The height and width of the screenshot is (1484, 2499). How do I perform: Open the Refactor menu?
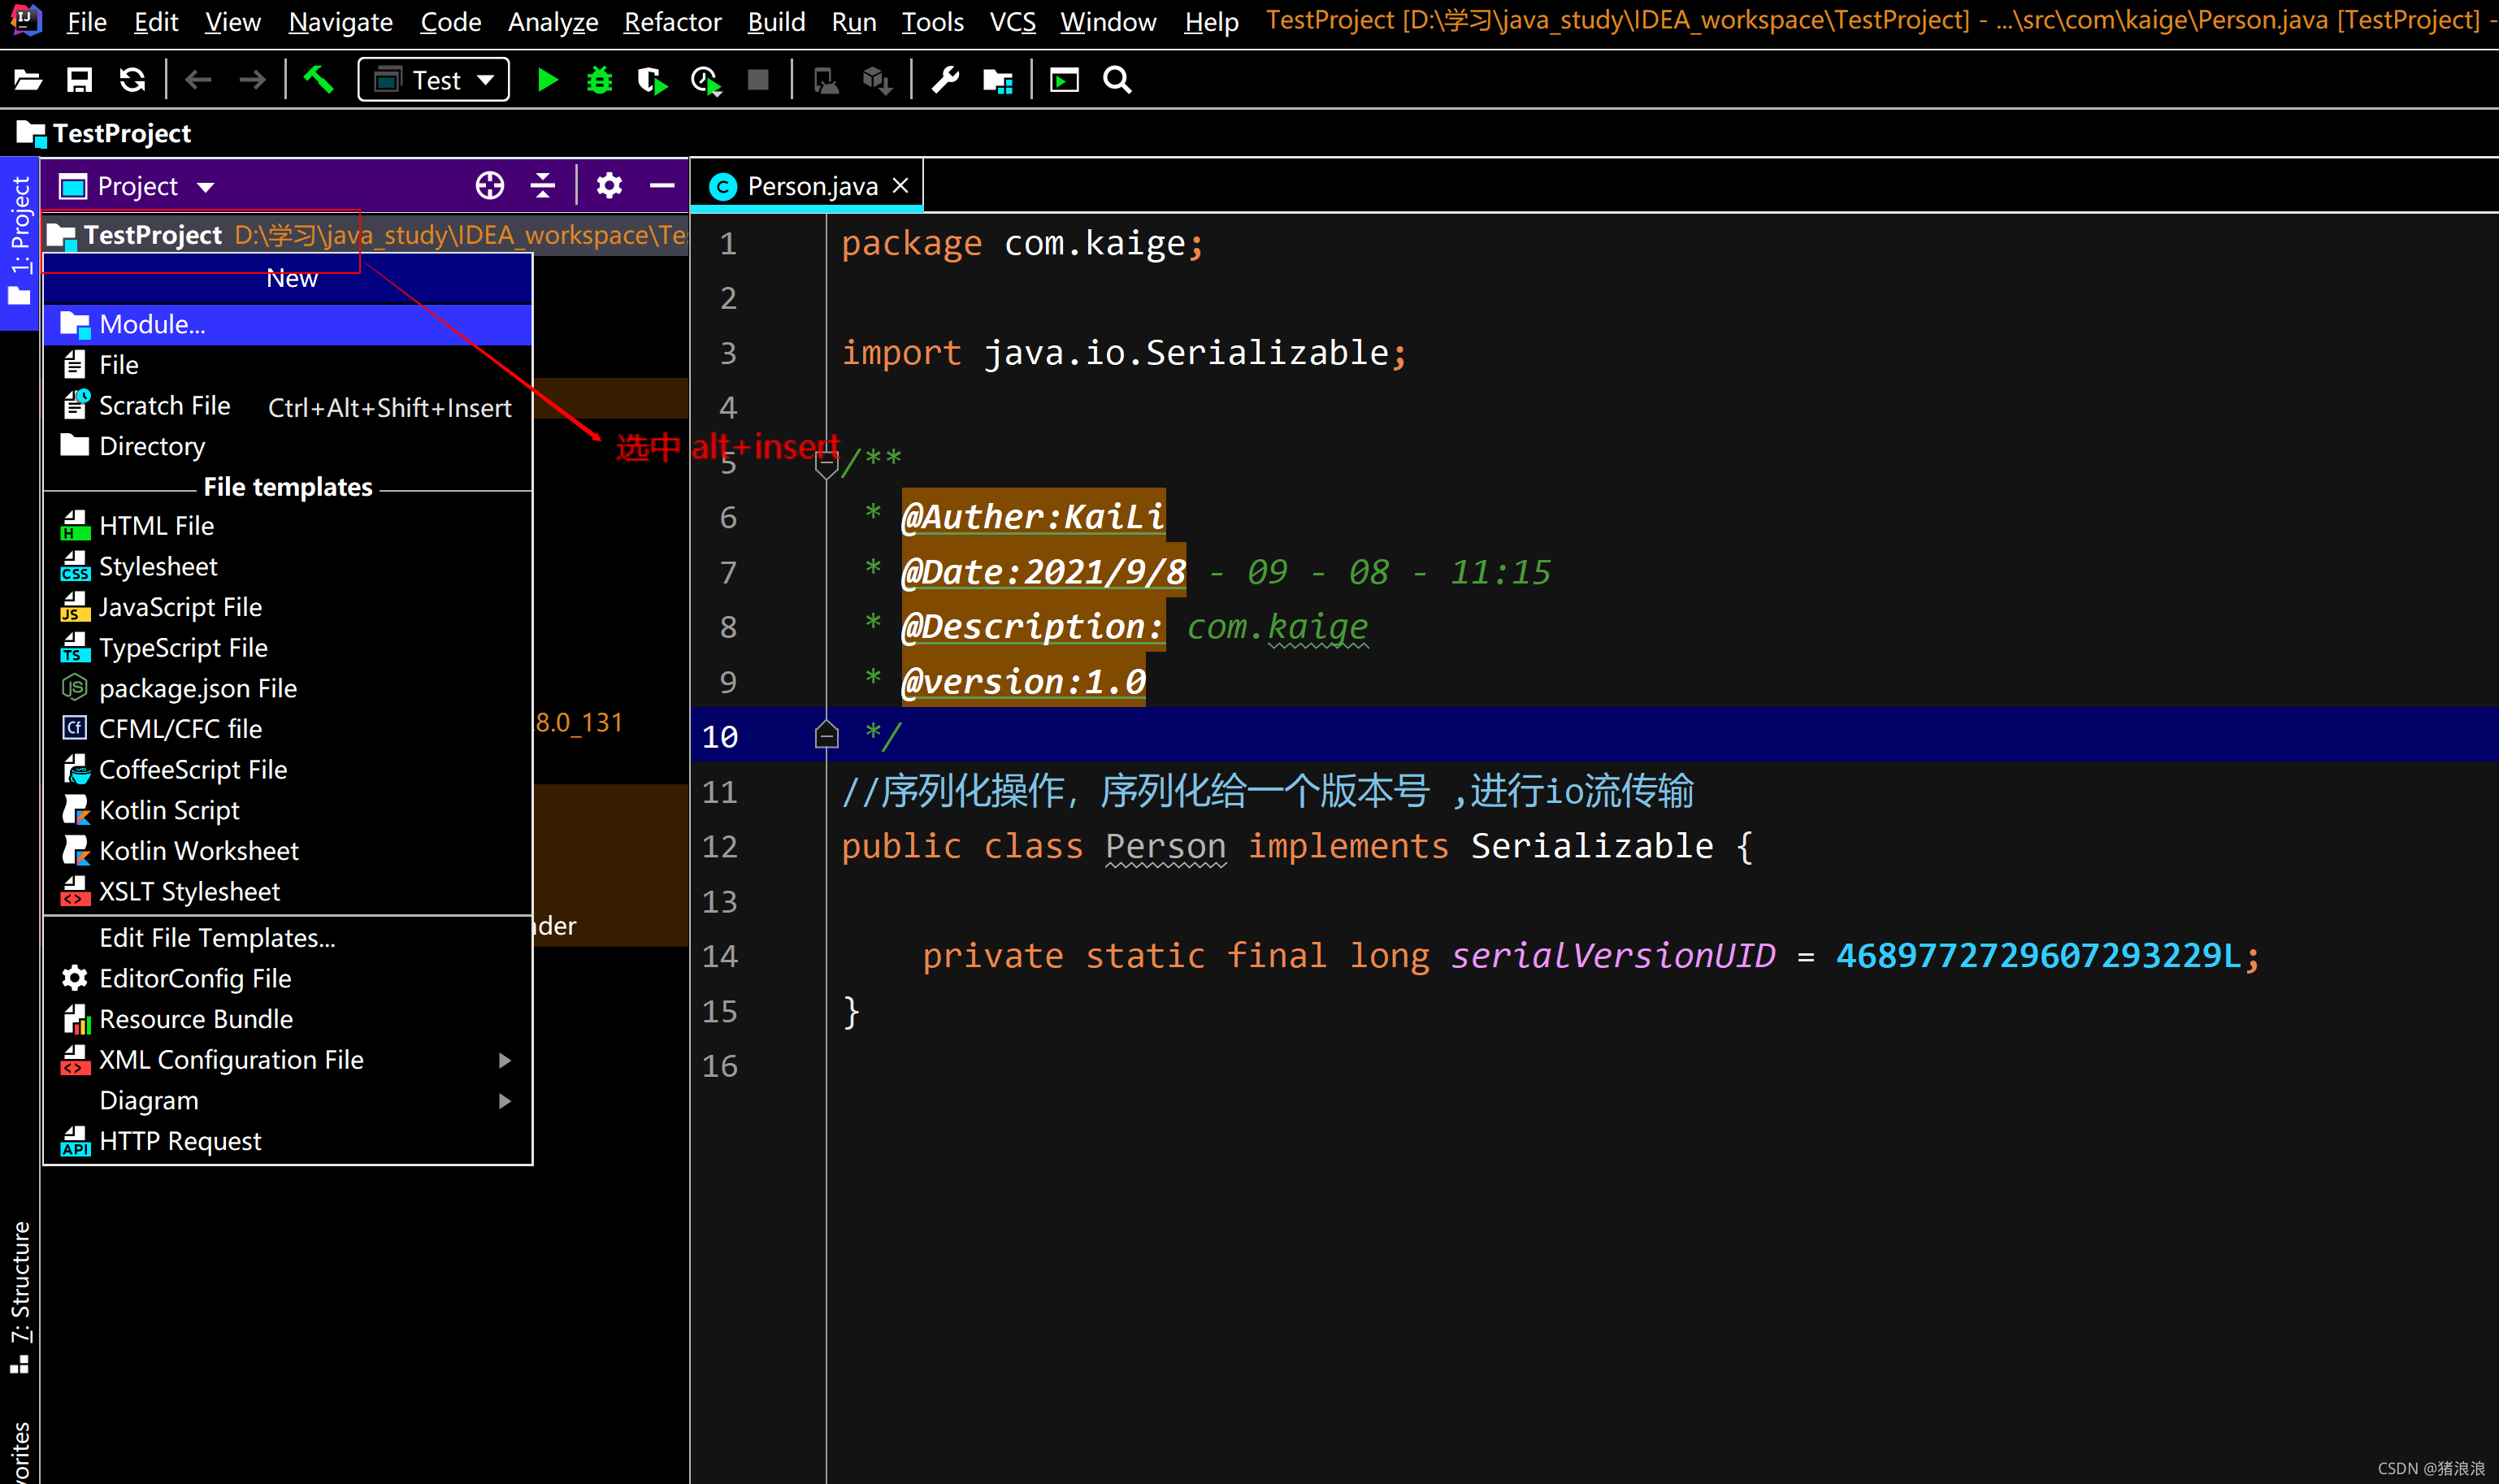672,21
